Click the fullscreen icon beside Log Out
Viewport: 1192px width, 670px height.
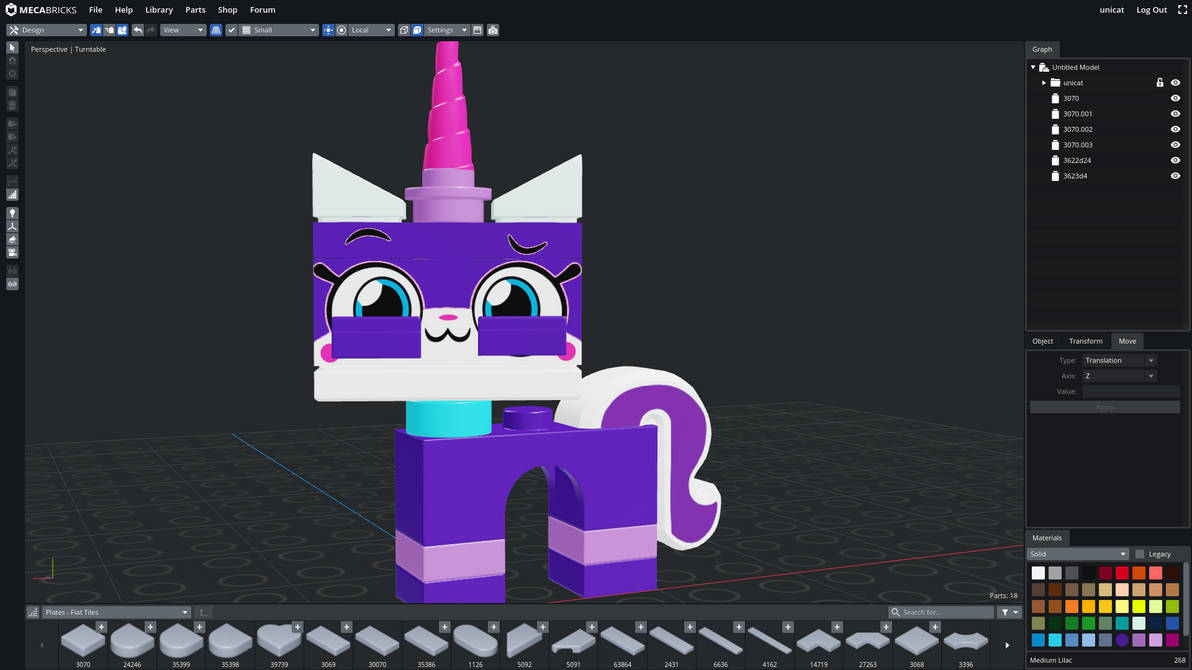pos(1182,10)
